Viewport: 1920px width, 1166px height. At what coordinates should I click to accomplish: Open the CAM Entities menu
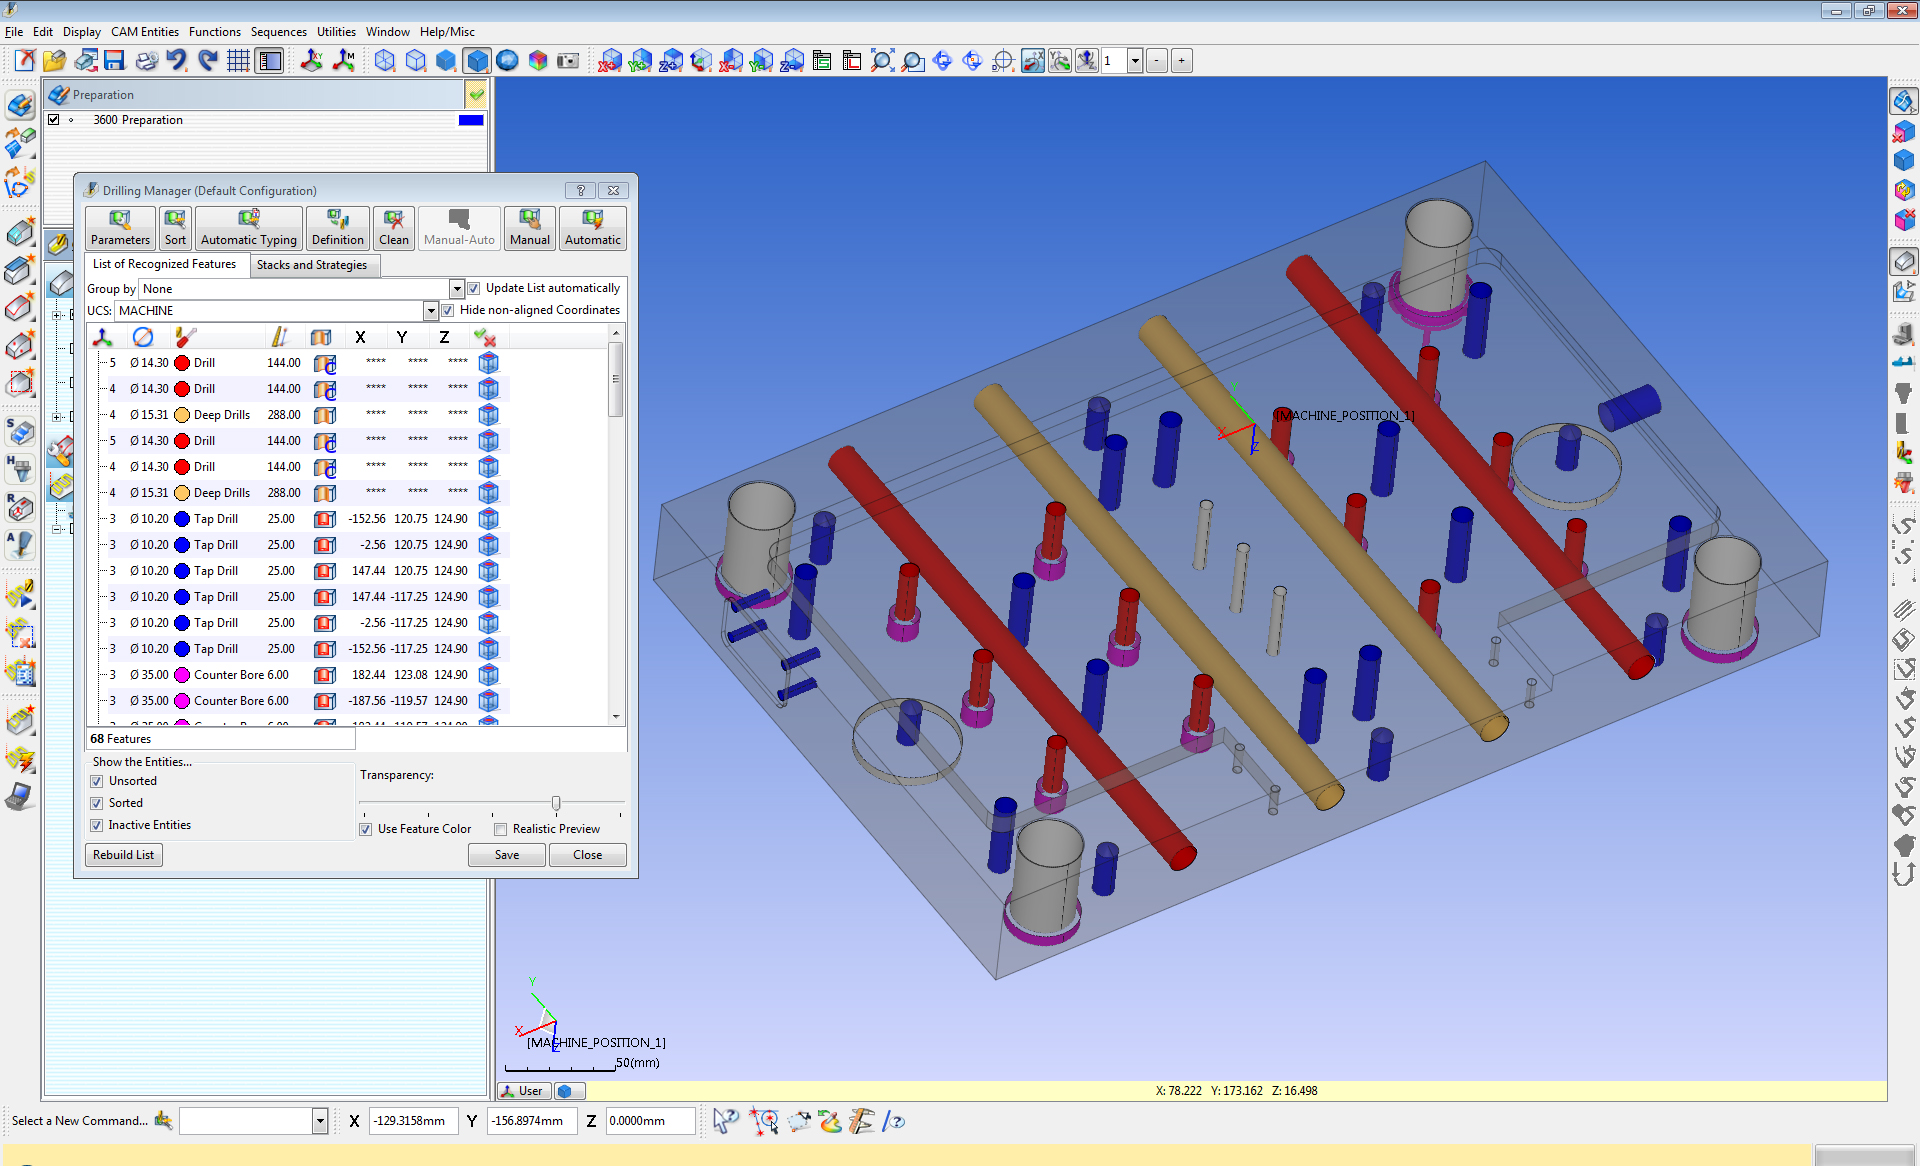pos(145,32)
